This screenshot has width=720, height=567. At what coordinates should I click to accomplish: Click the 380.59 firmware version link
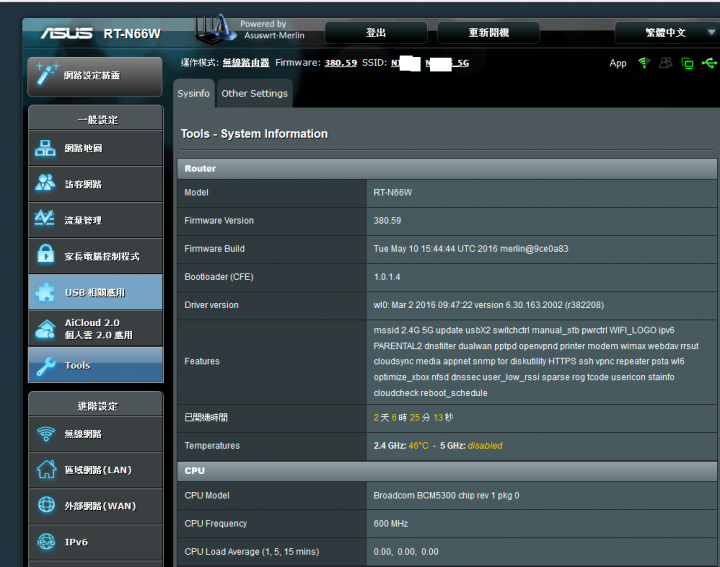click(340, 63)
